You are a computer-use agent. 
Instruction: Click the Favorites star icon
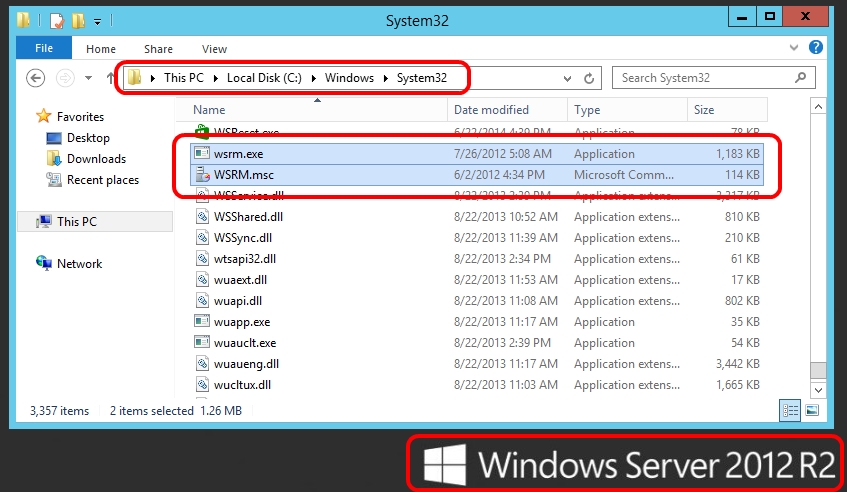[x=43, y=116]
